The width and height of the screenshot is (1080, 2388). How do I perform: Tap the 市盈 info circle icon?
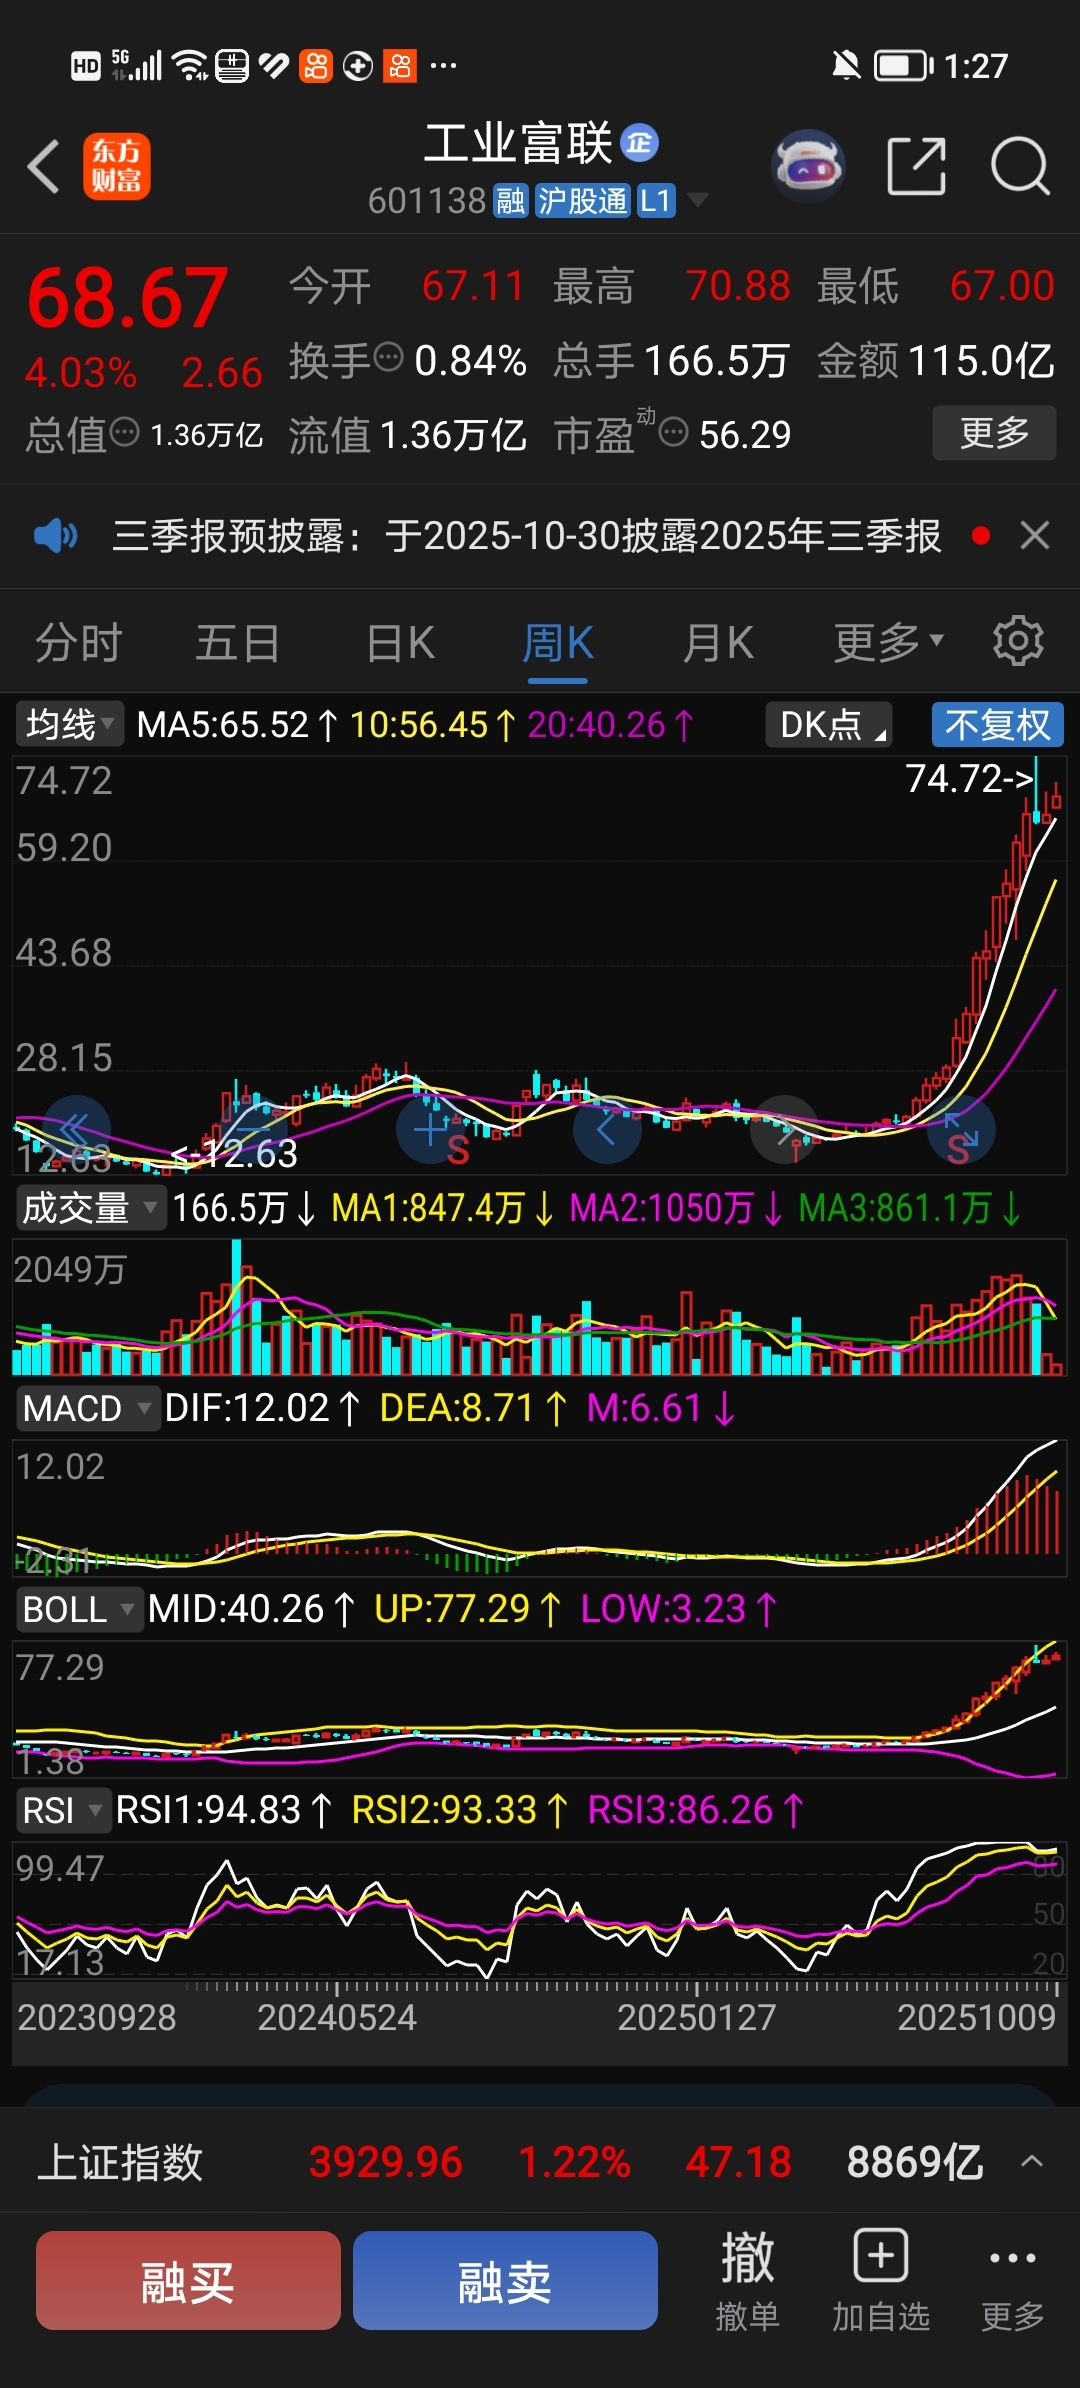674,433
